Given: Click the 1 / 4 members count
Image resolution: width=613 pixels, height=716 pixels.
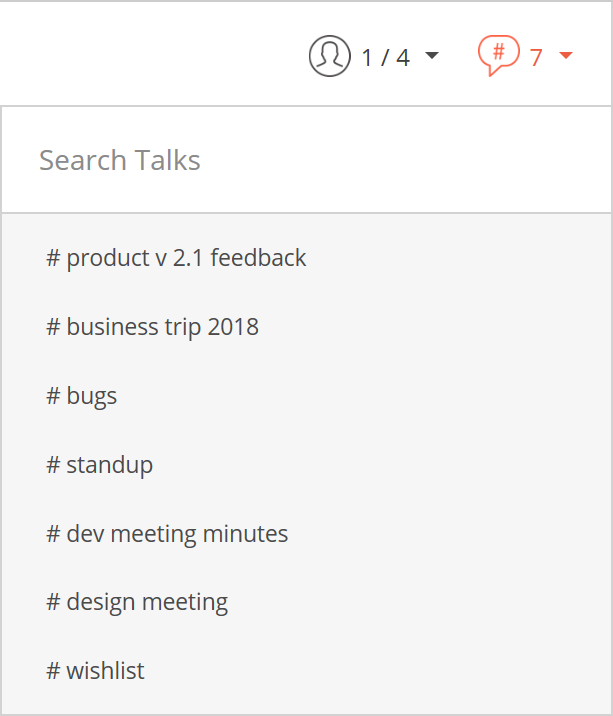Looking at the screenshot, I should point(386,58).
